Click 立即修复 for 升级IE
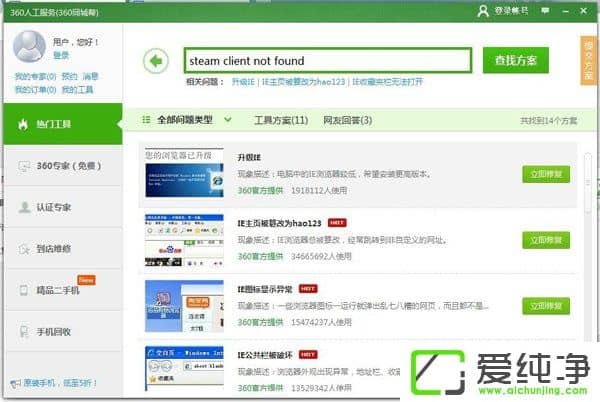The height and width of the screenshot is (402, 600). (x=546, y=174)
